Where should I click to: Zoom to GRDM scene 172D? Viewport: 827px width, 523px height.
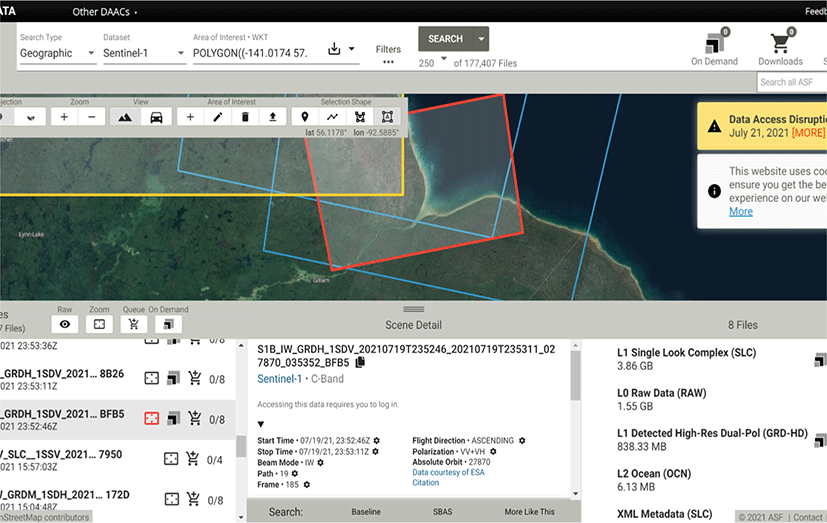(171, 499)
